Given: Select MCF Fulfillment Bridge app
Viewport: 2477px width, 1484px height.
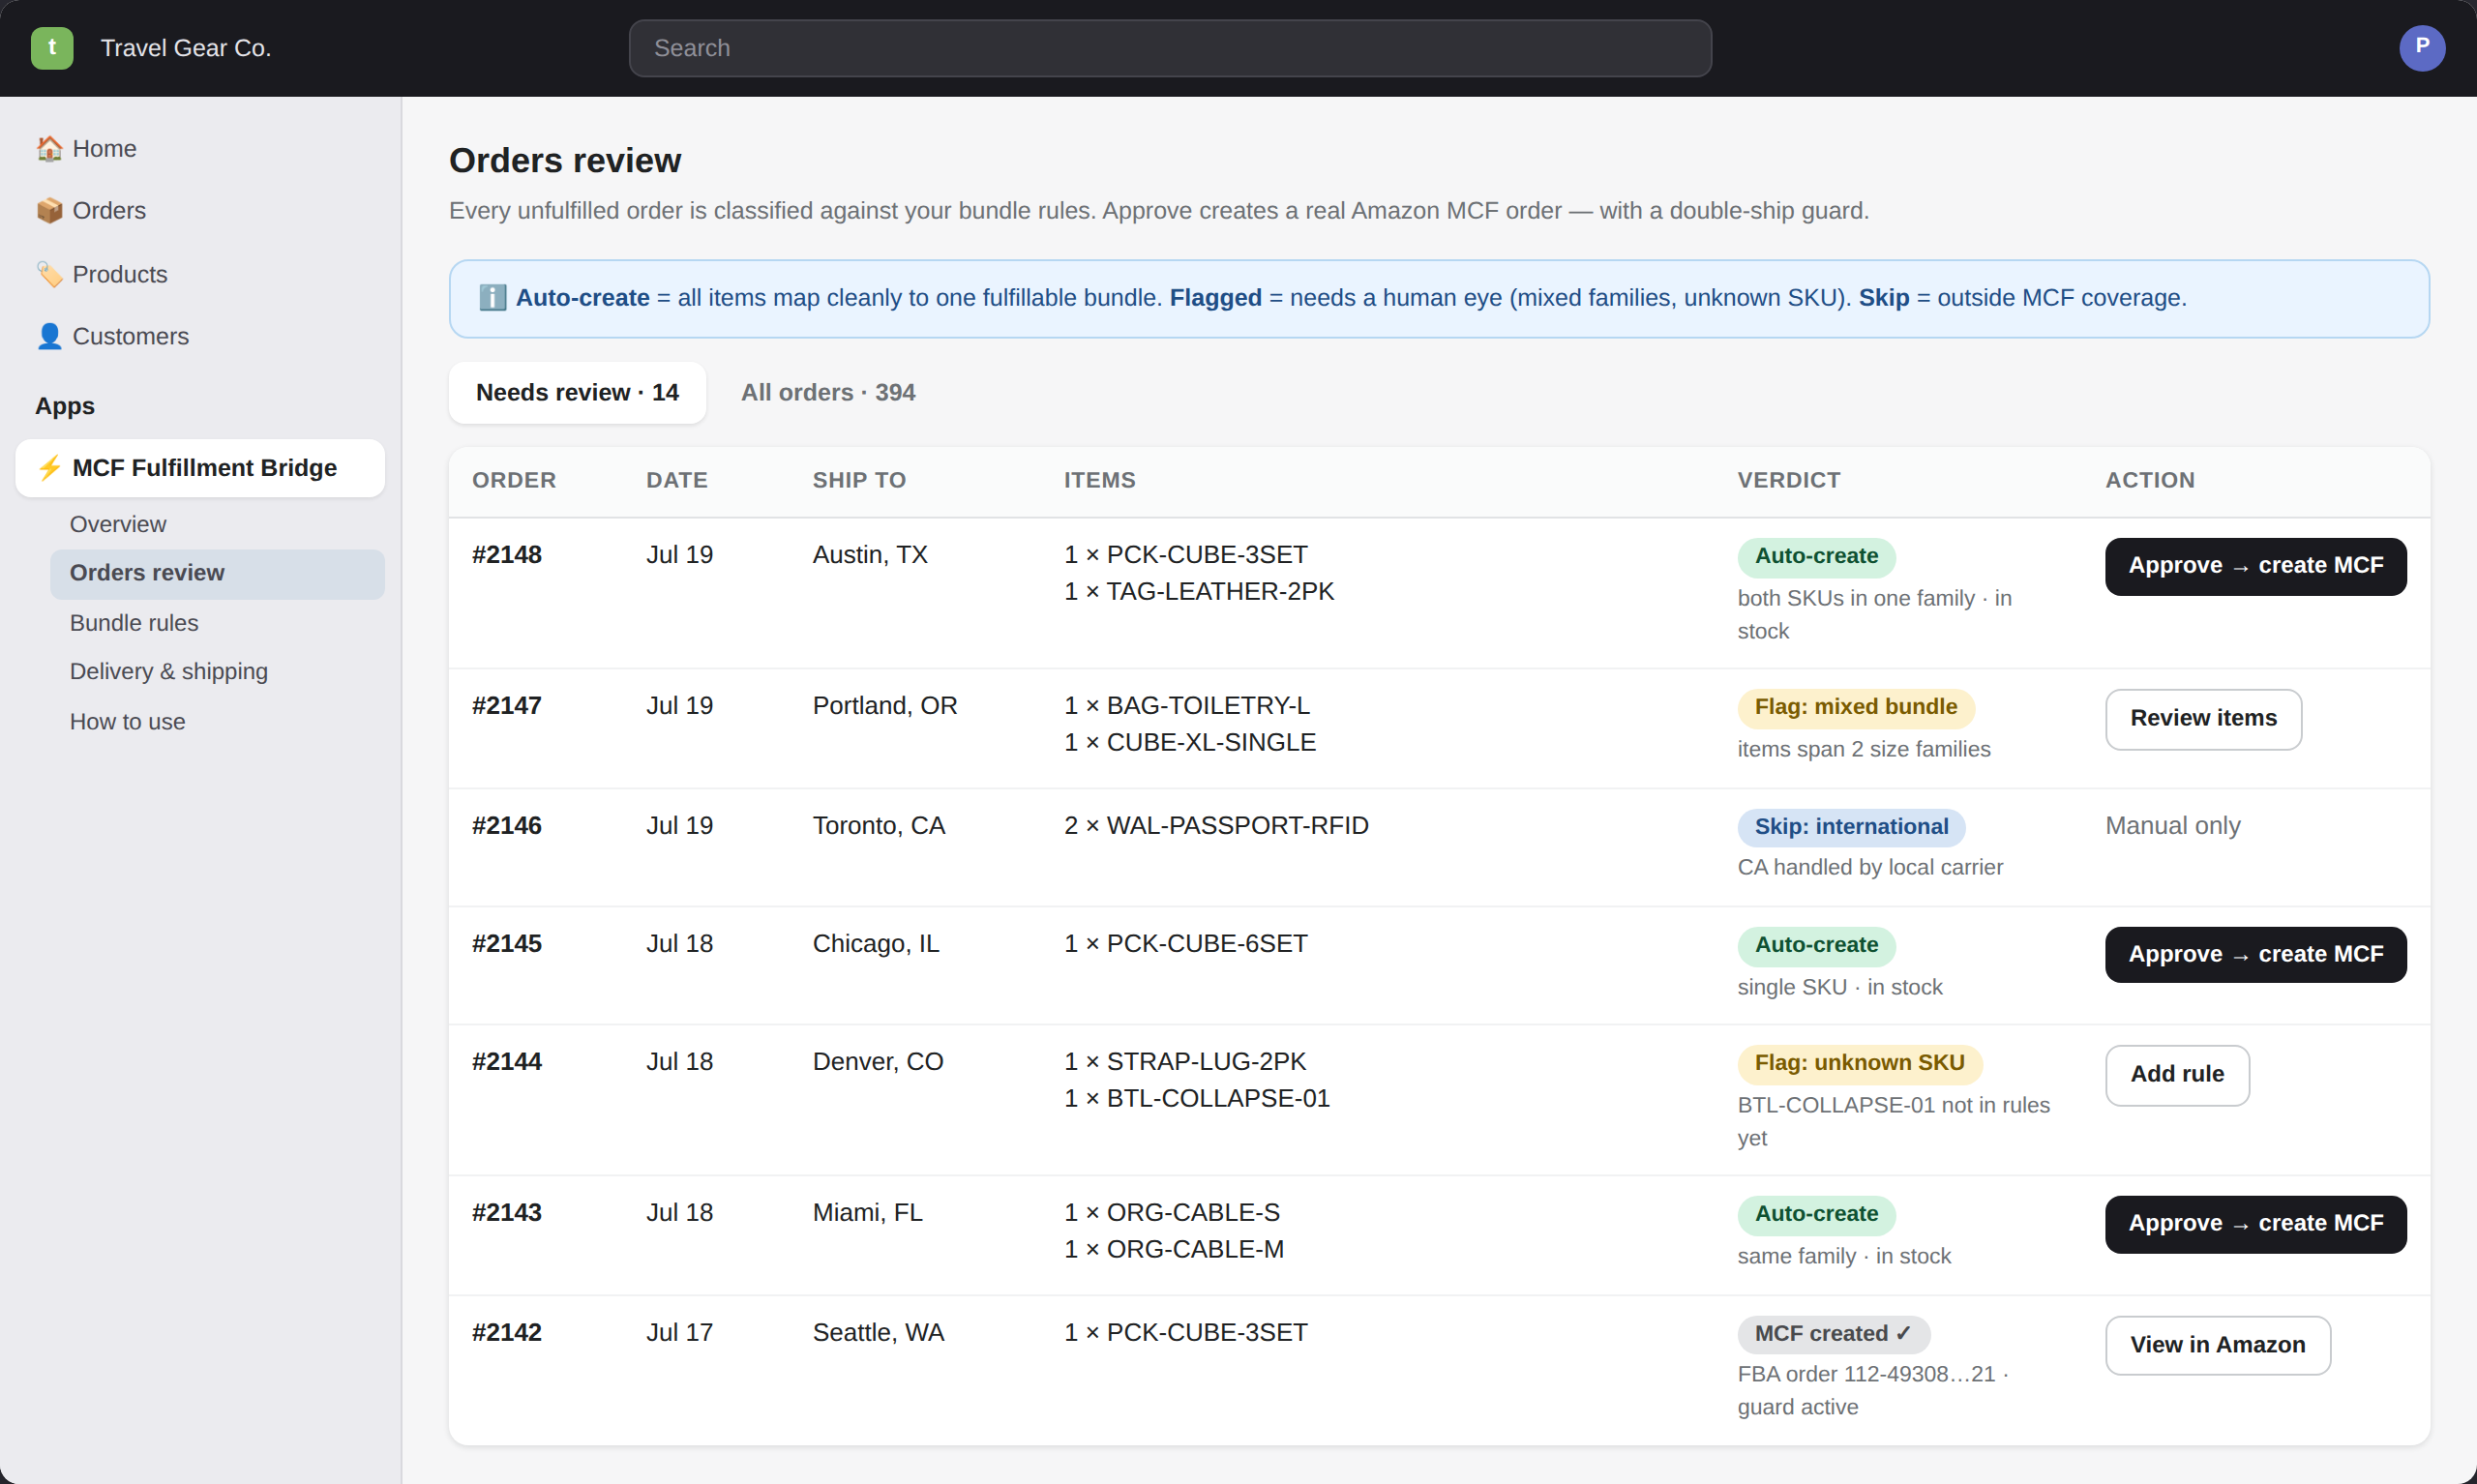Looking at the screenshot, I should [x=200, y=468].
